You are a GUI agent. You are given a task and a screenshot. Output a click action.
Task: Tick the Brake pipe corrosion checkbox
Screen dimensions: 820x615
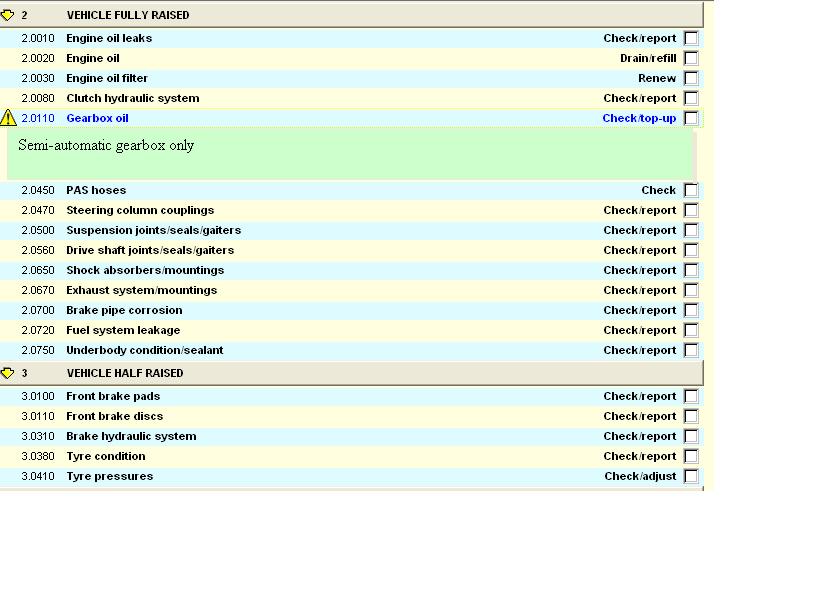[x=691, y=310]
